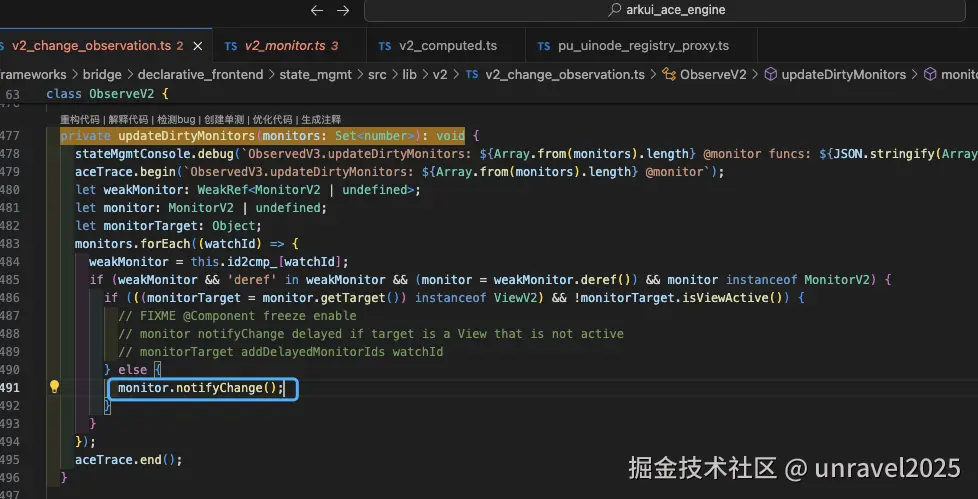This screenshot has height=499, width=978.
Task: Click the 解释代码 code lens action
Action: pos(128,120)
